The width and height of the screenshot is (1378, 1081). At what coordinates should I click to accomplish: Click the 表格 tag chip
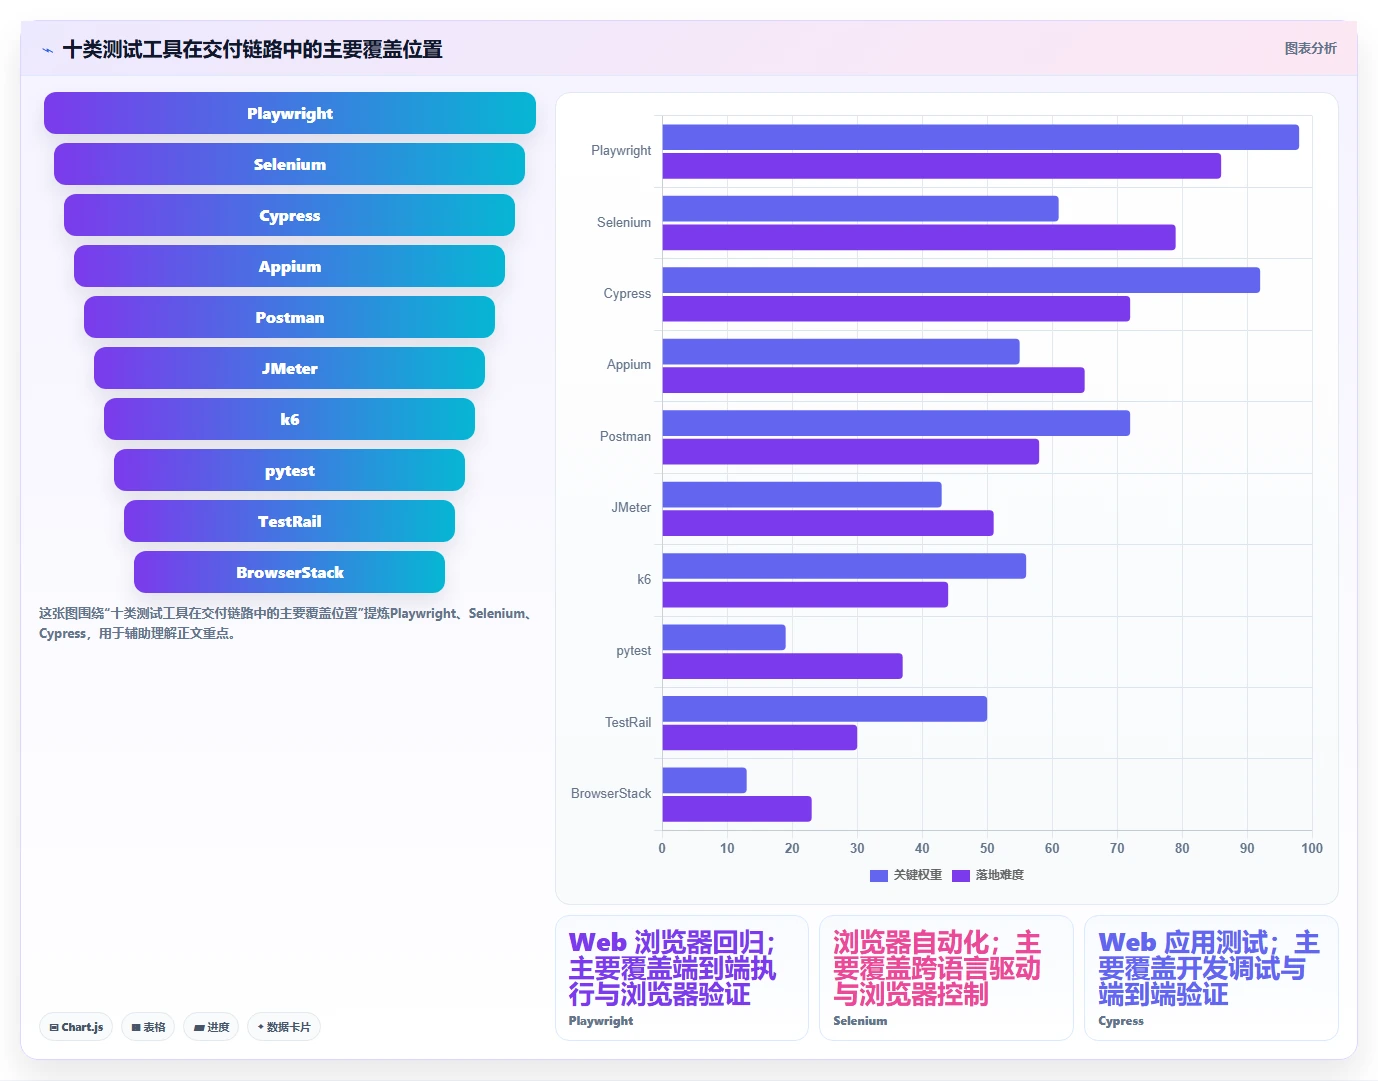[148, 1027]
